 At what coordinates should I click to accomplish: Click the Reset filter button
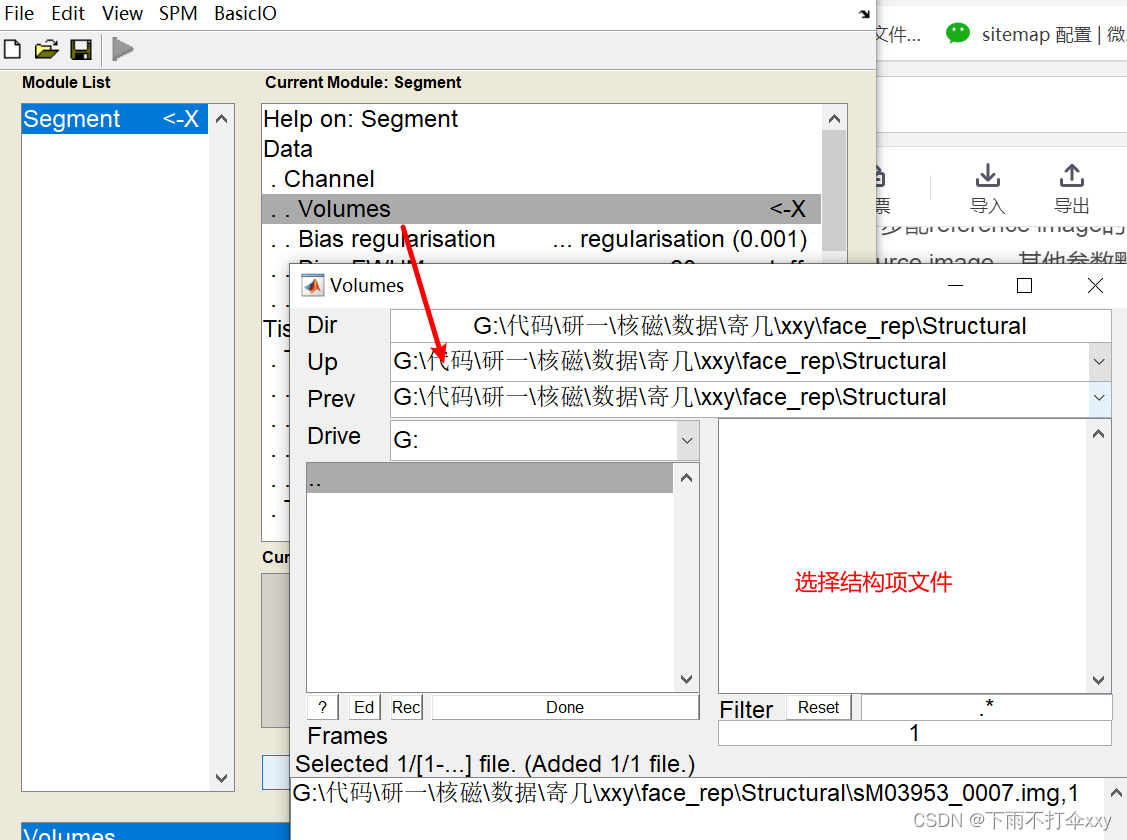(x=818, y=707)
